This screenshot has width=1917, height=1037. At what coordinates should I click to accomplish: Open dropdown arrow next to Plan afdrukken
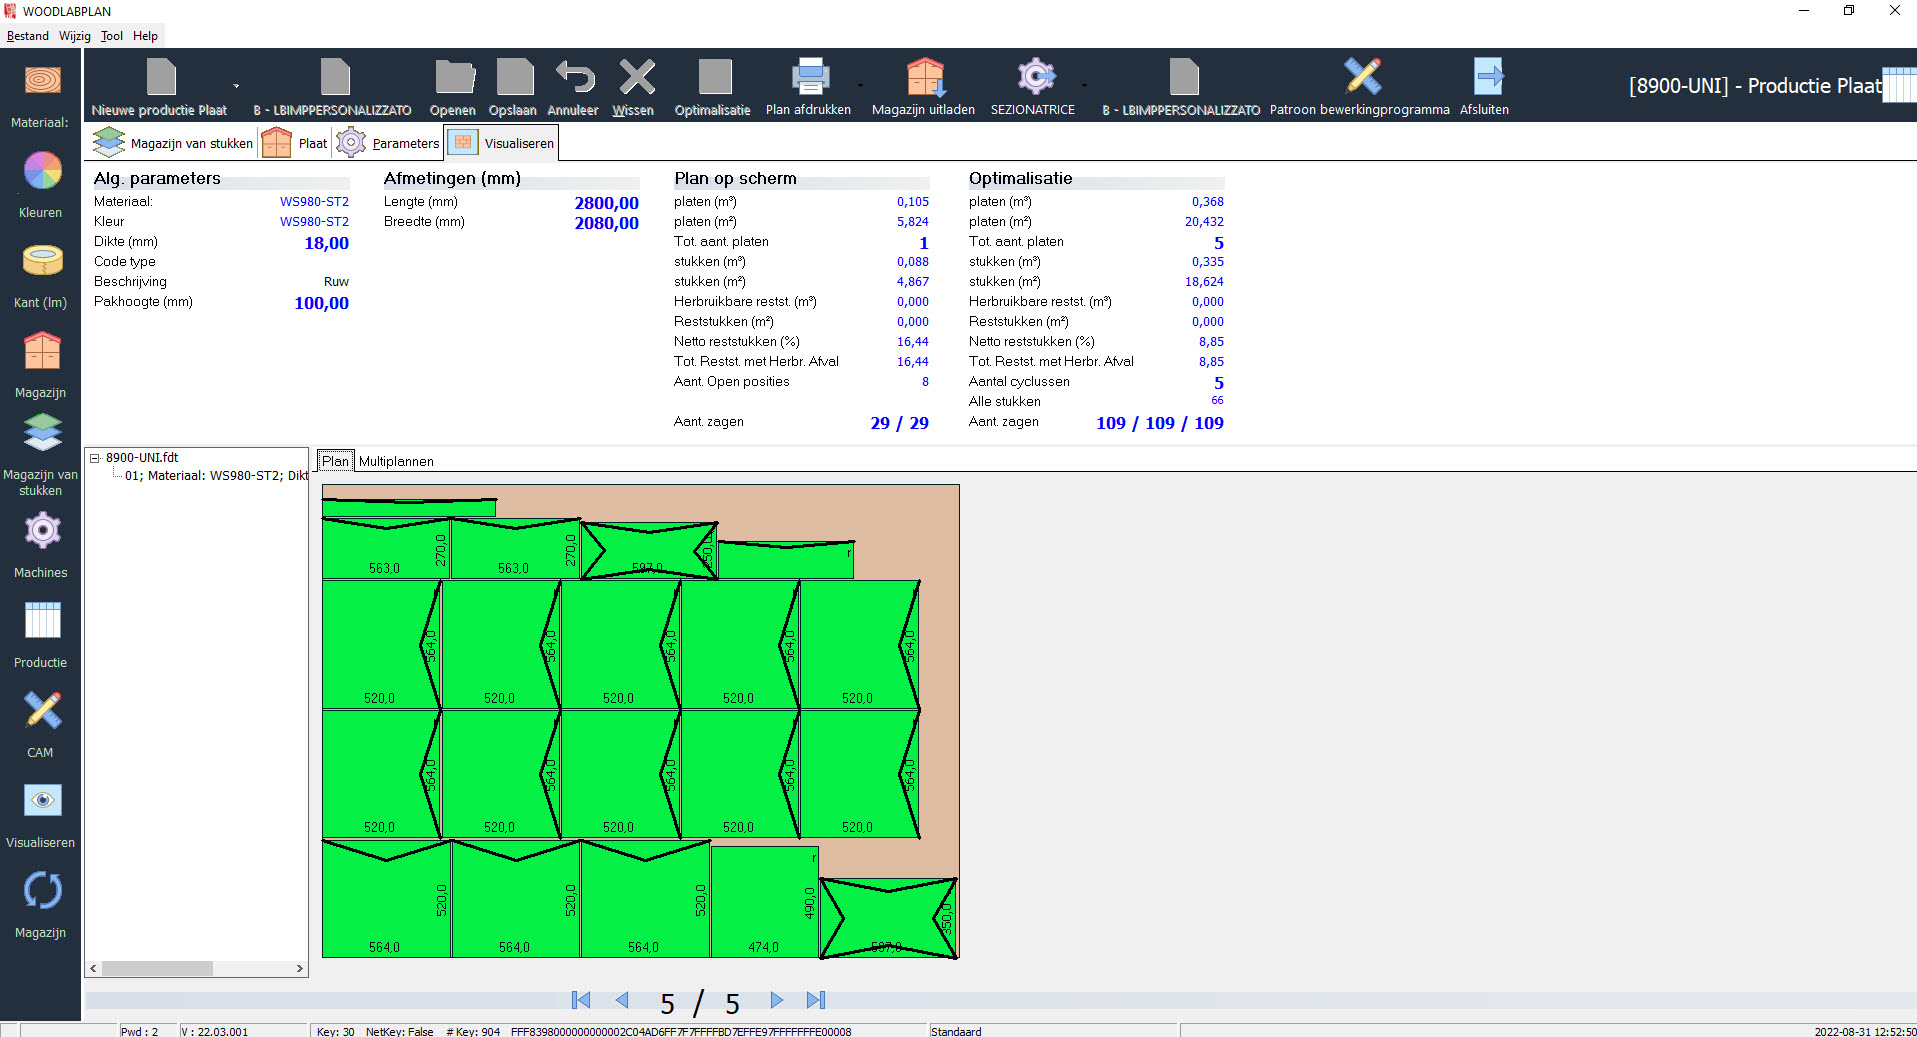point(860,86)
